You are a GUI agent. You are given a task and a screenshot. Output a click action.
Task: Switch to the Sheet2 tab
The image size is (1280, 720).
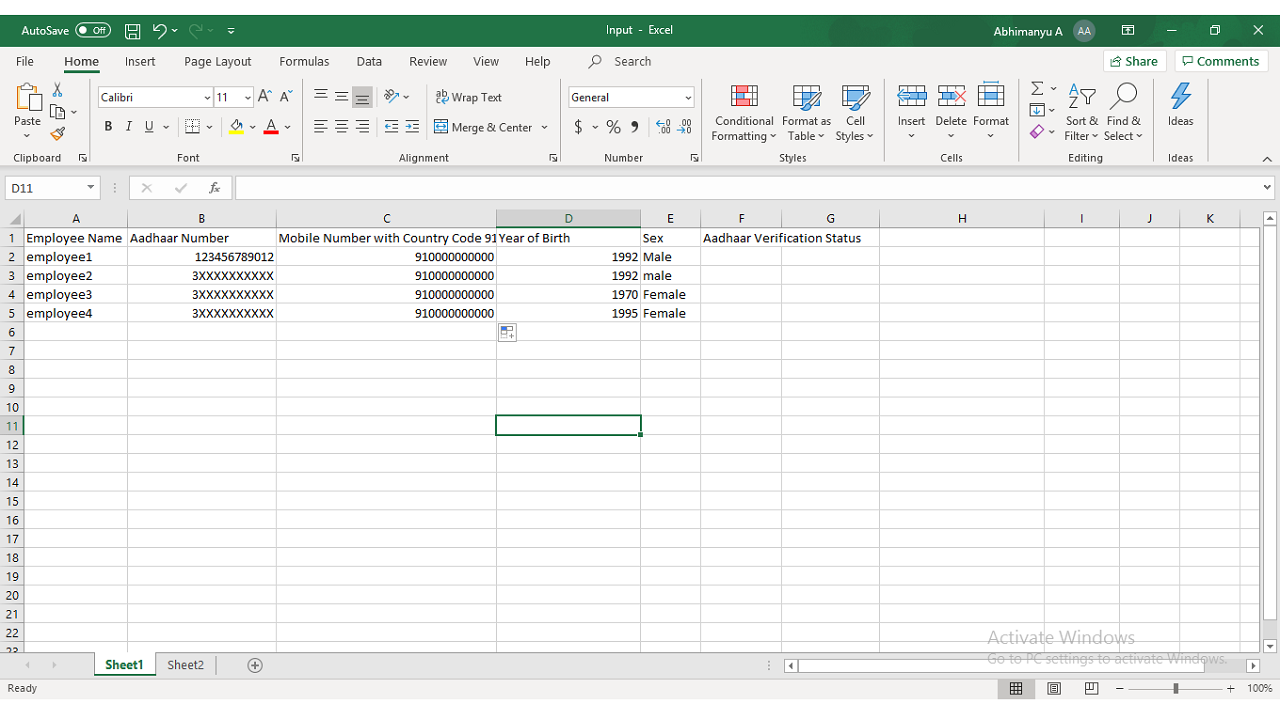click(185, 665)
